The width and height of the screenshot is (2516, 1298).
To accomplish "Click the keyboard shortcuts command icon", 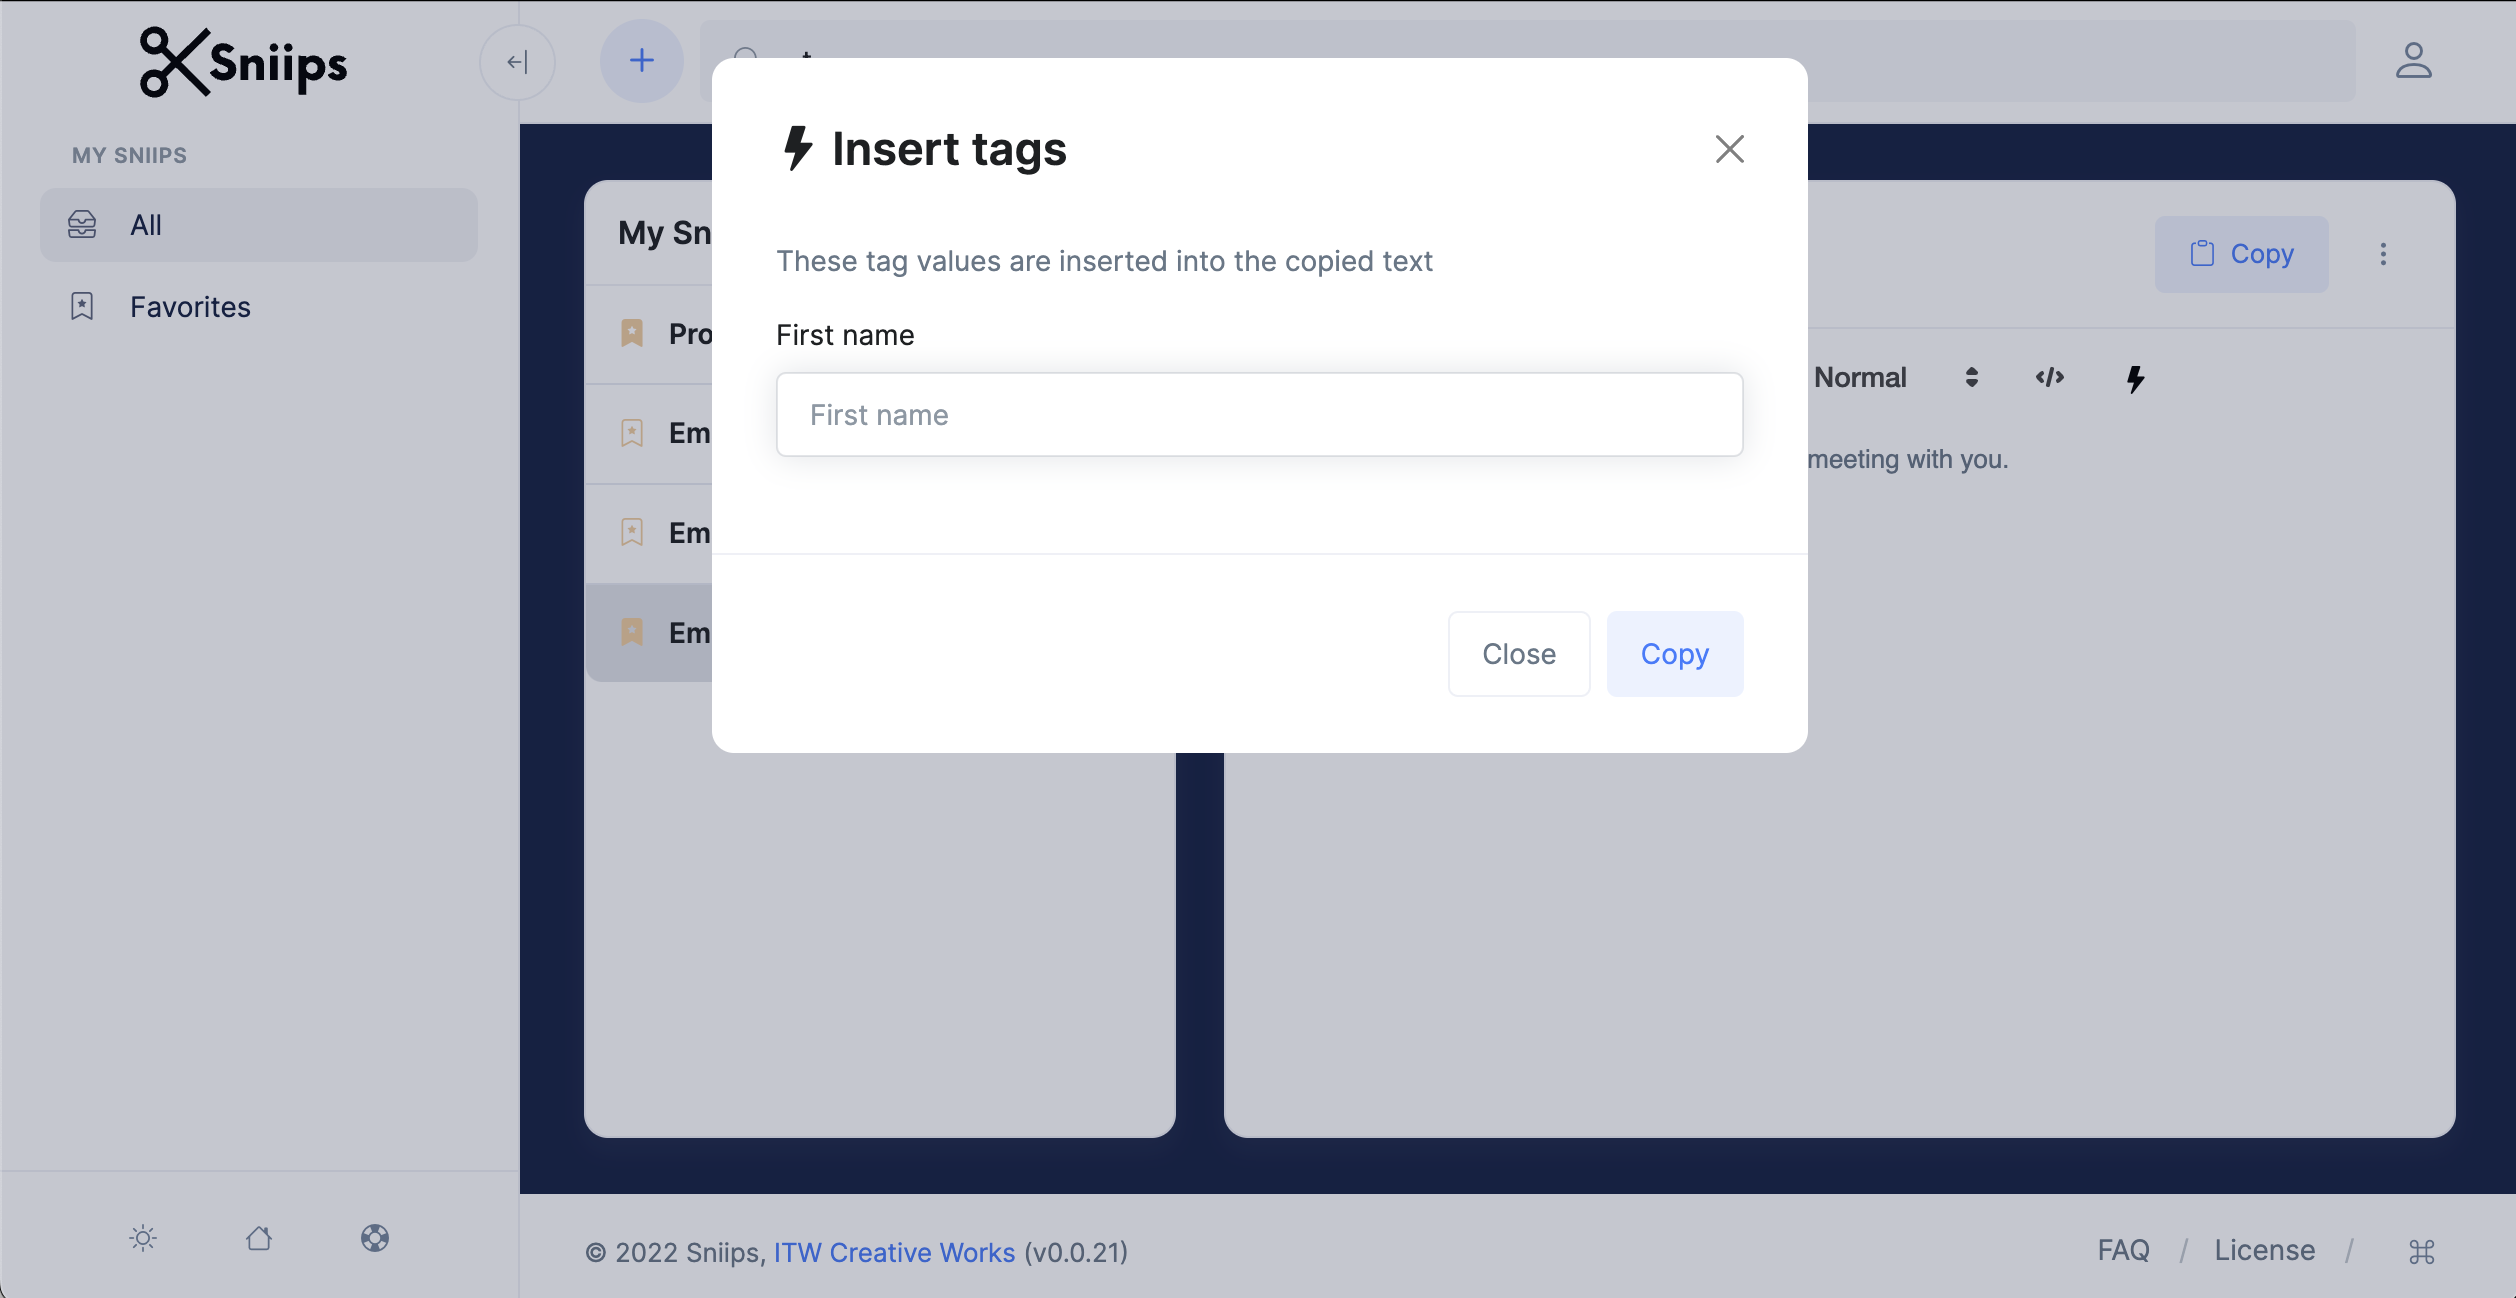I will 2420,1251.
